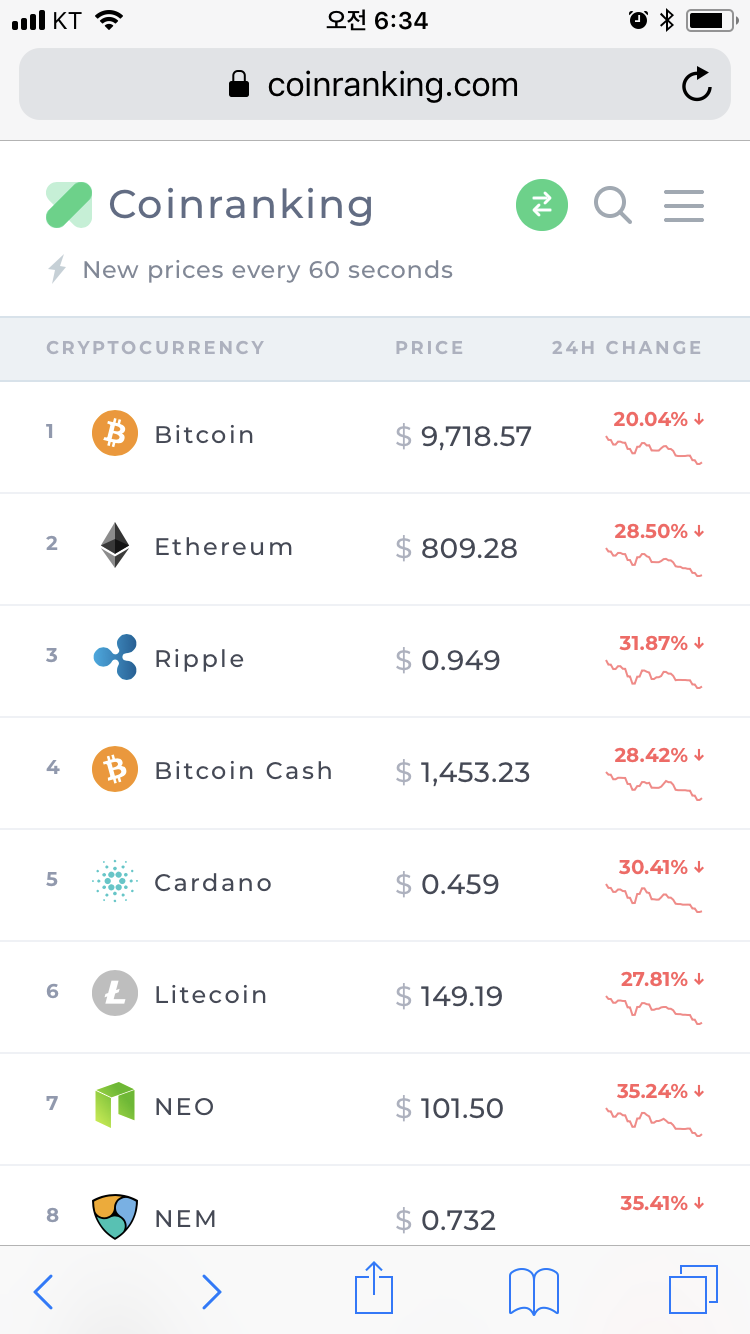Go back with Safari back arrow
750x1334 pixels.
[43, 1291]
